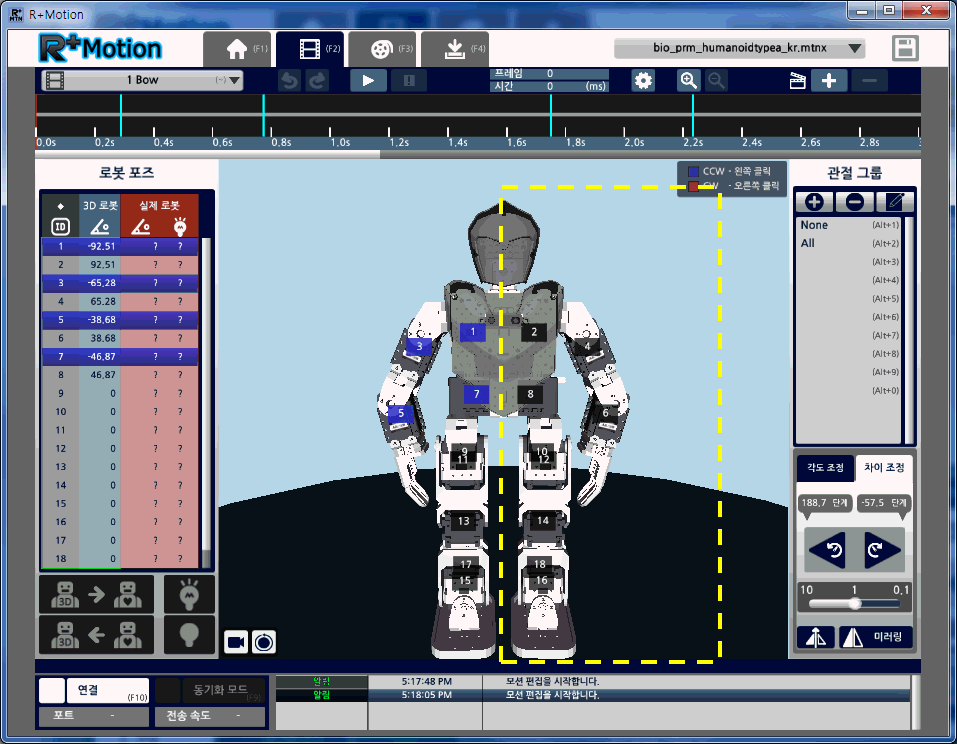Add a new joint group
The height and width of the screenshot is (744, 957).
(x=814, y=201)
